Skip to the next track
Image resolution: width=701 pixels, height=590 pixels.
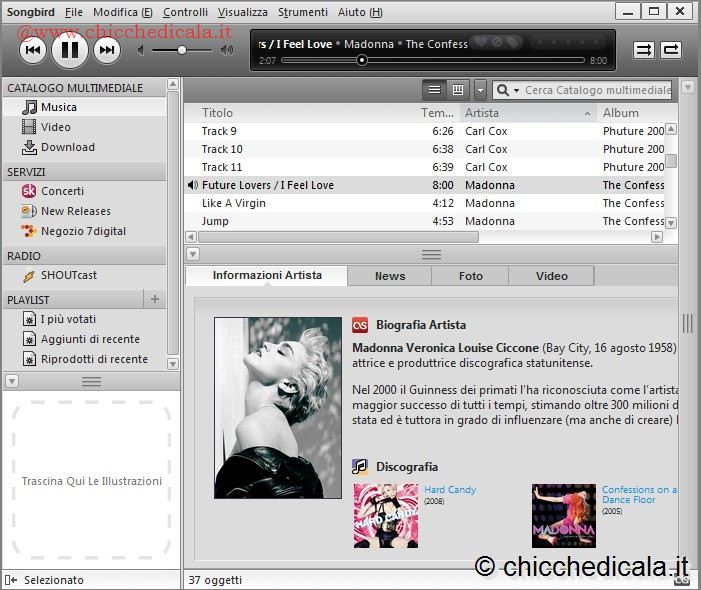[106, 49]
